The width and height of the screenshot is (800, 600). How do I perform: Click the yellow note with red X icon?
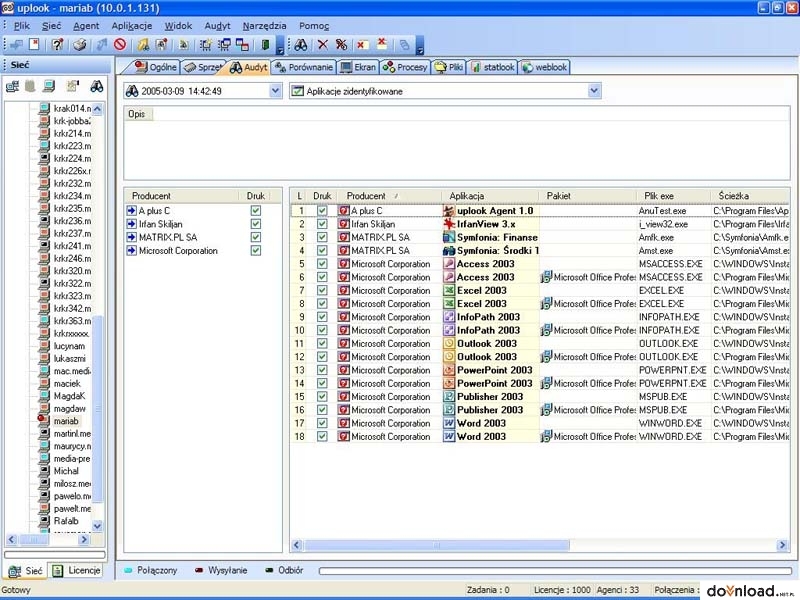point(382,44)
